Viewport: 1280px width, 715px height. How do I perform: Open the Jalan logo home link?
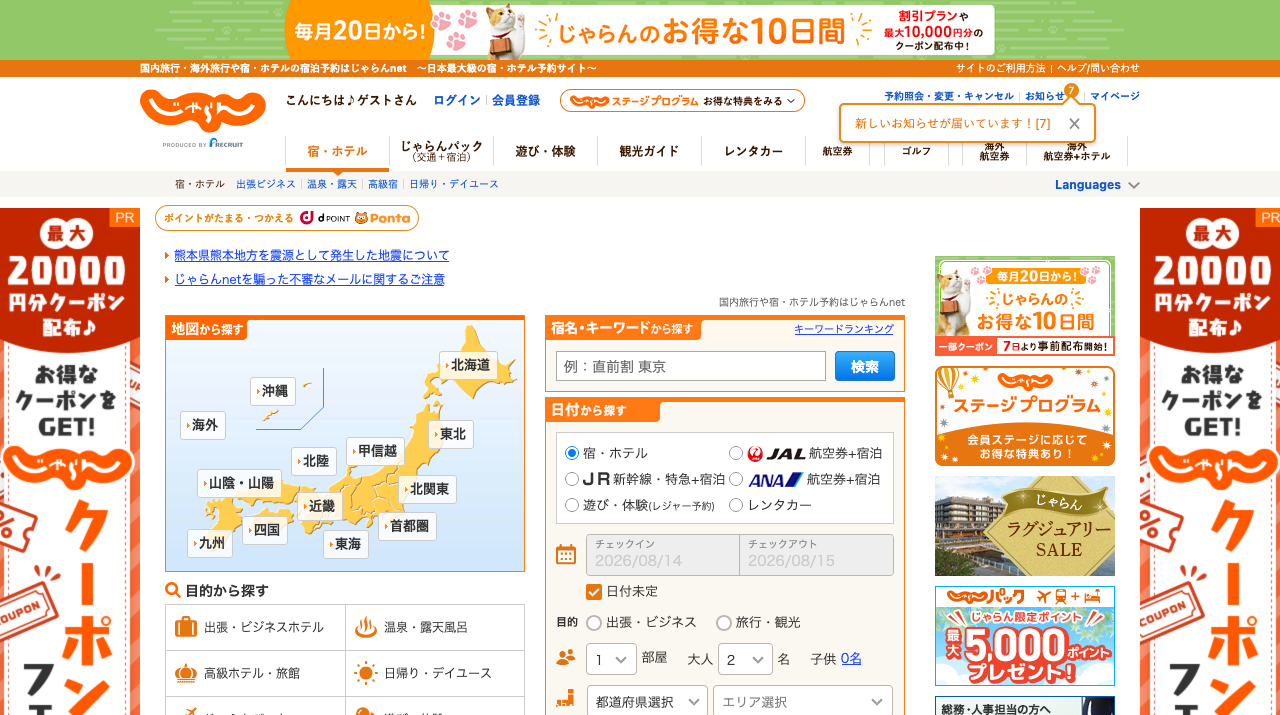[203, 112]
